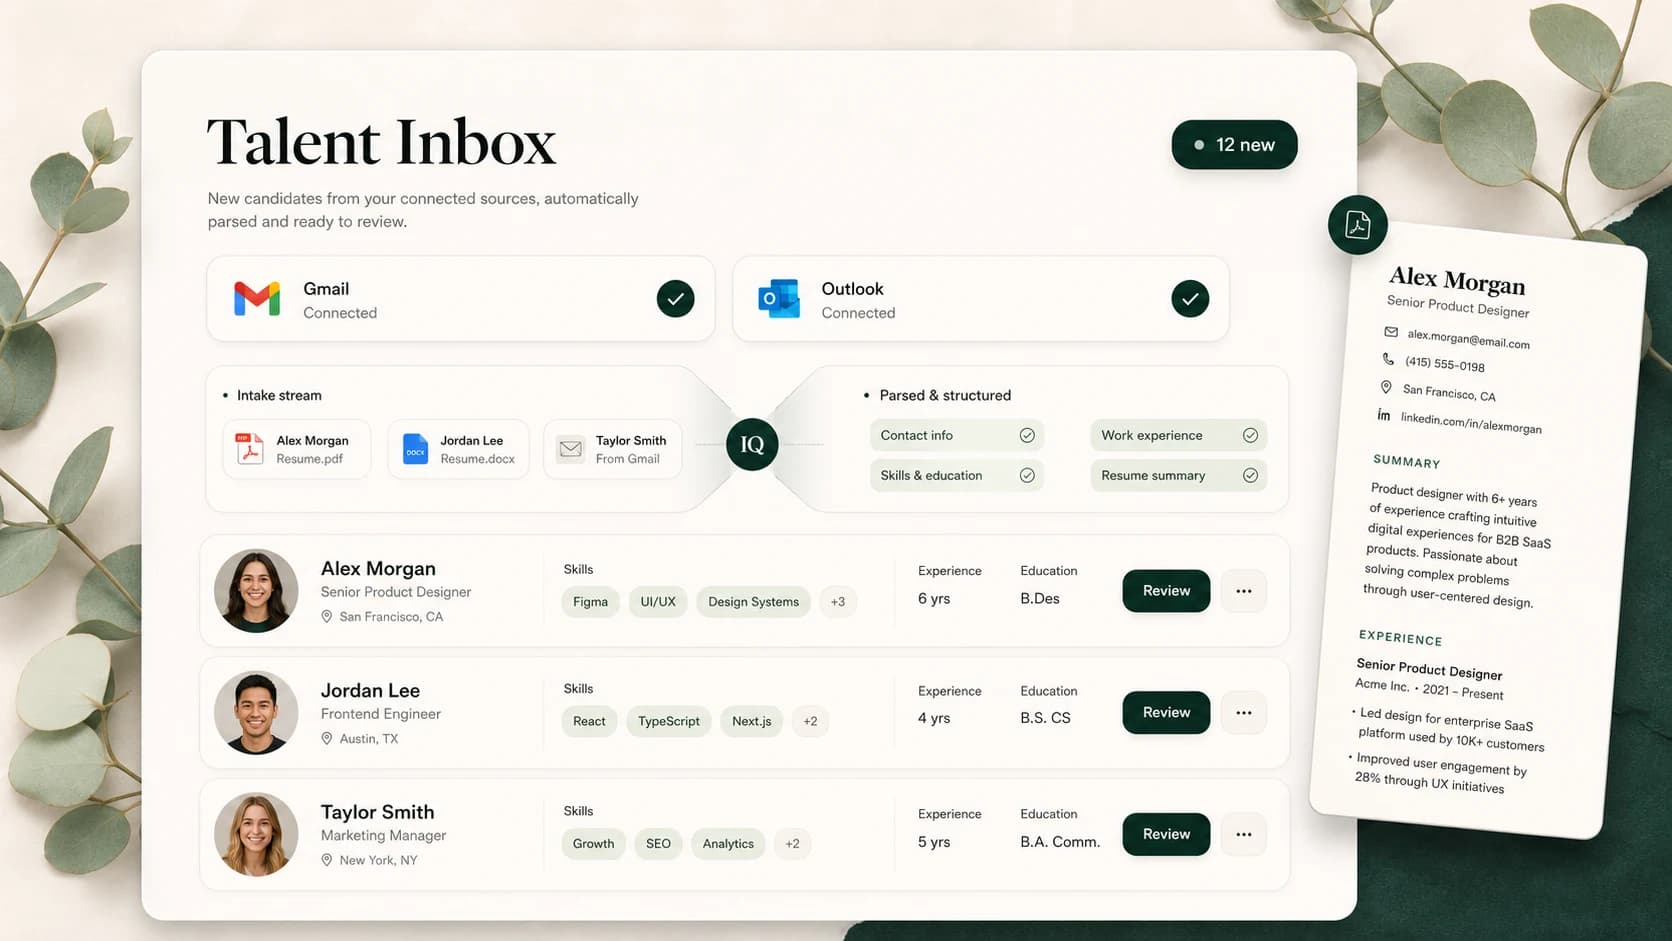Select the UI/UX skill tag
This screenshot has height=941, width=1672.
658,602
